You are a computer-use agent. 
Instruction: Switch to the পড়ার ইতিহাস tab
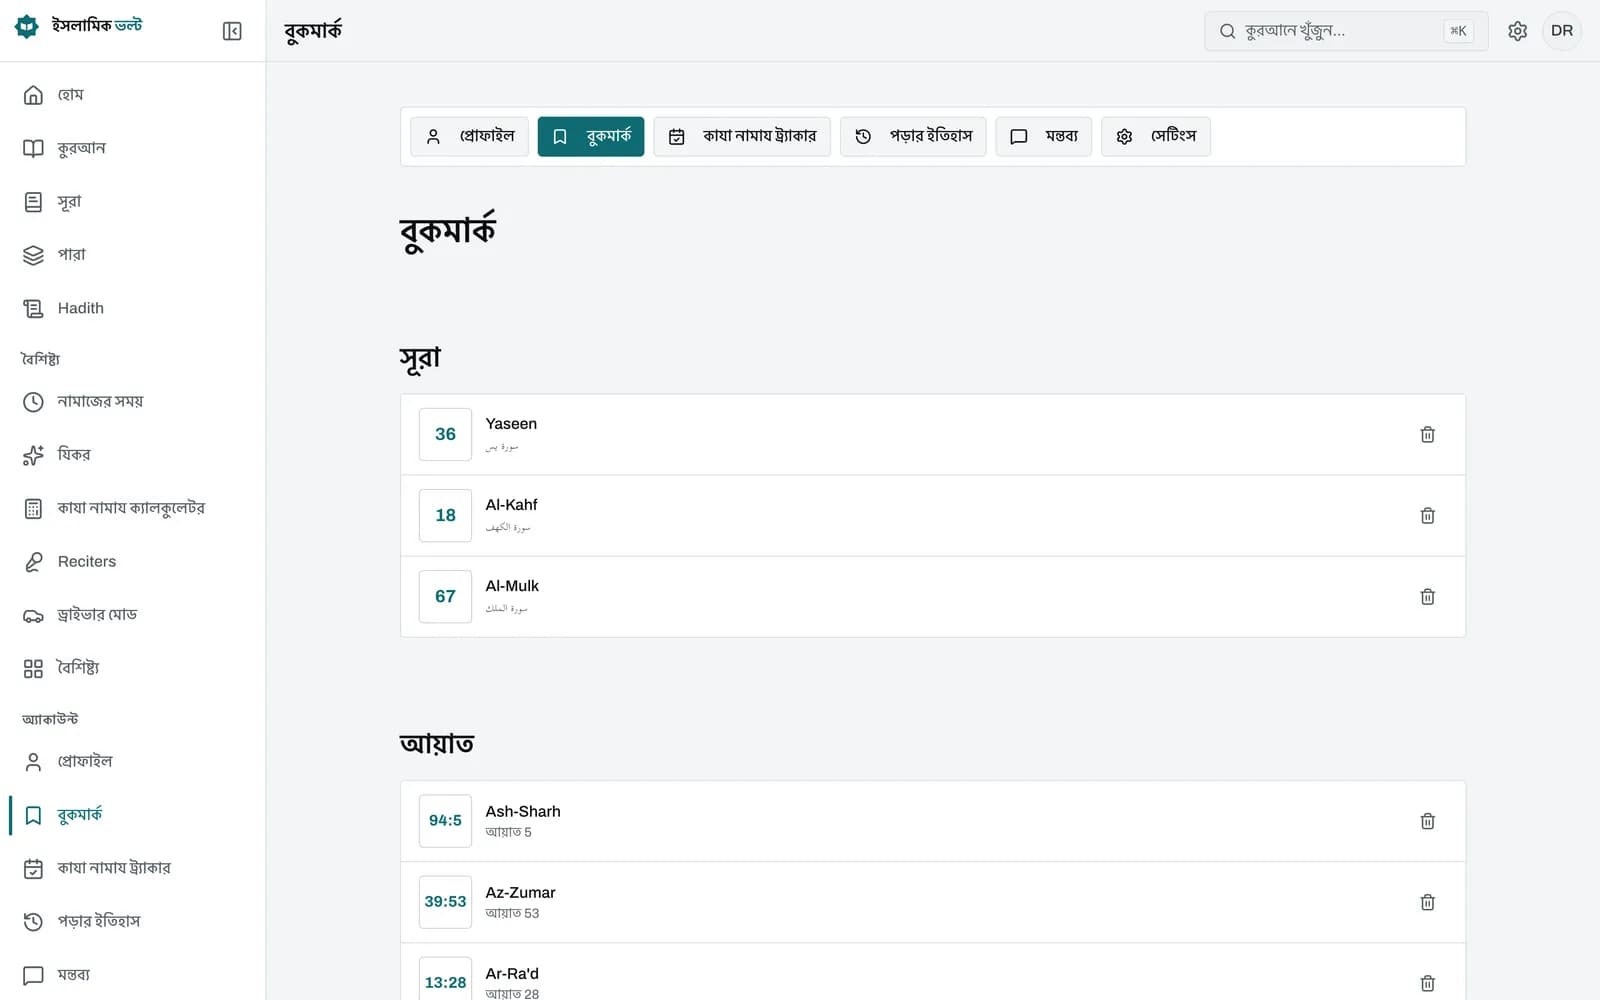913,136
